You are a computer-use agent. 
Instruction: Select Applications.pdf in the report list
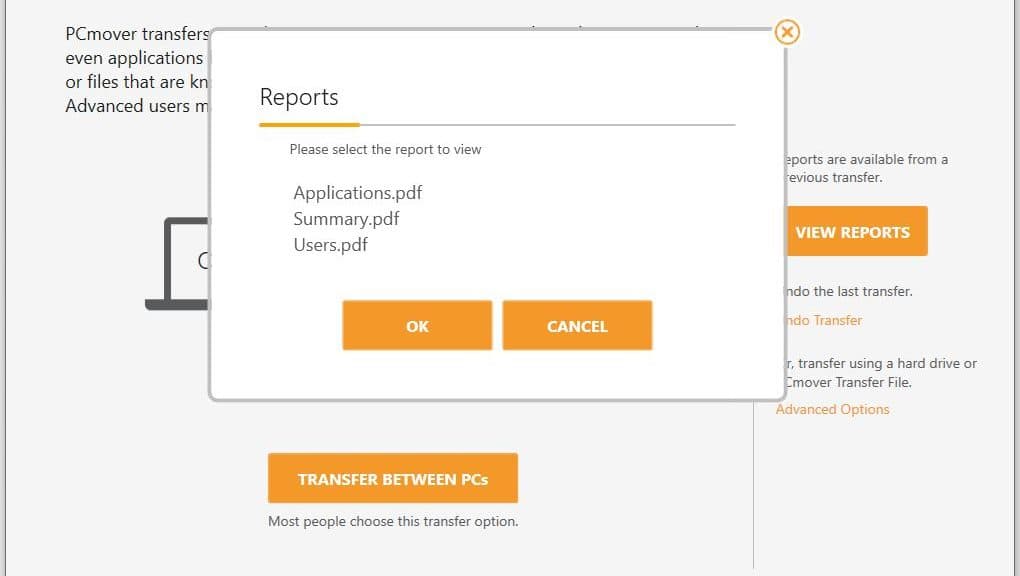tap(358, 193)
